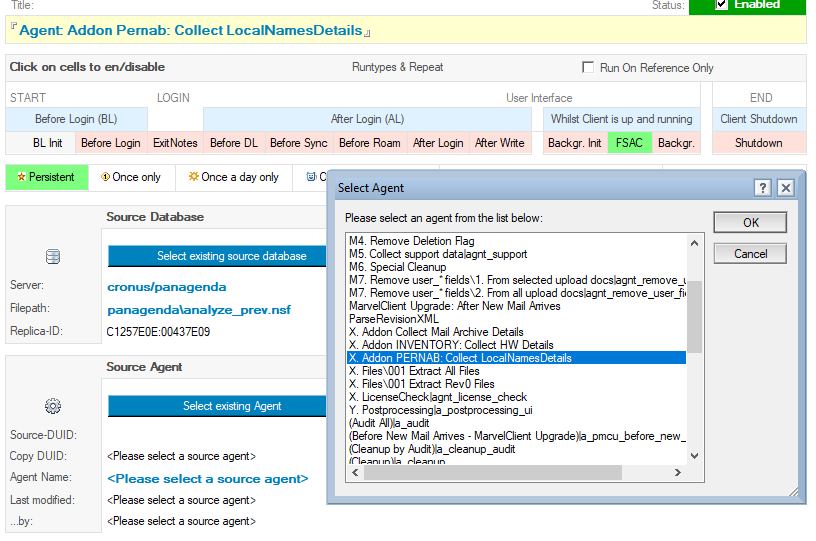Click the Select Agent dialog help button
This screenshot has width=816, height=541.
click(762, 188)
